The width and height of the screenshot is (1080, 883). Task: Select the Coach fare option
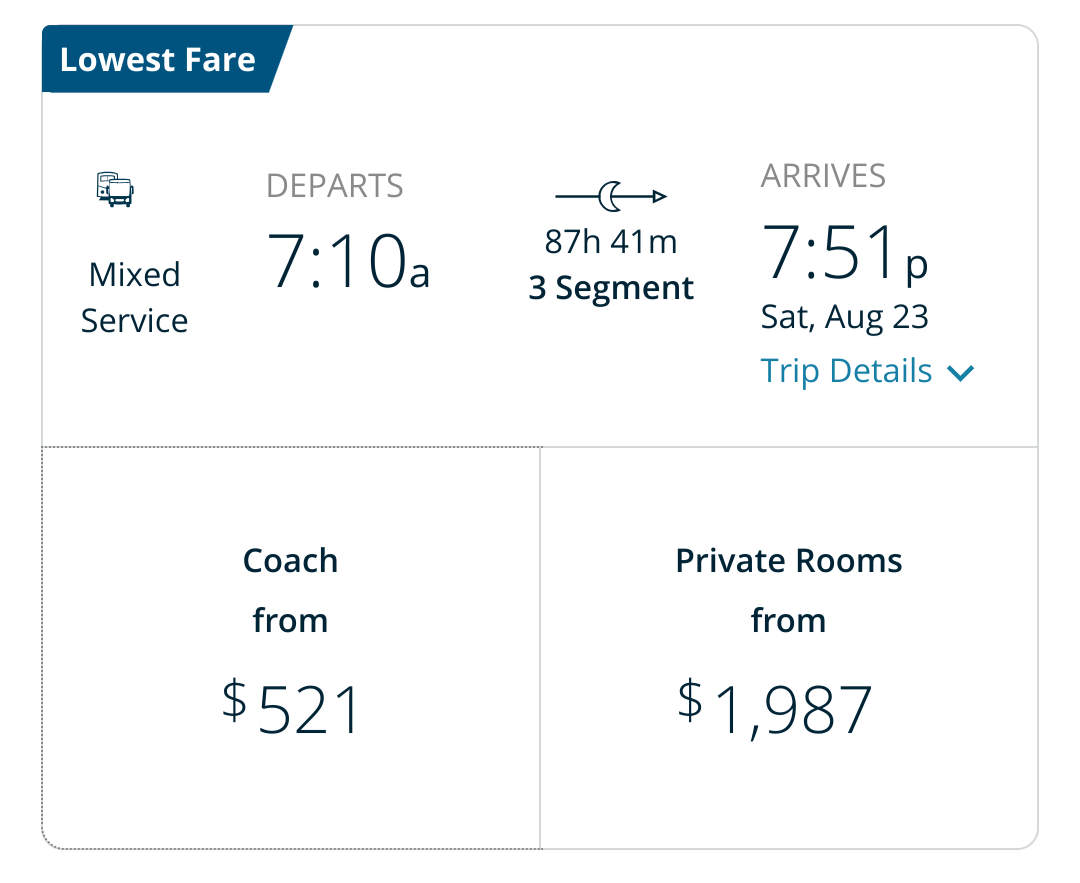291,648
